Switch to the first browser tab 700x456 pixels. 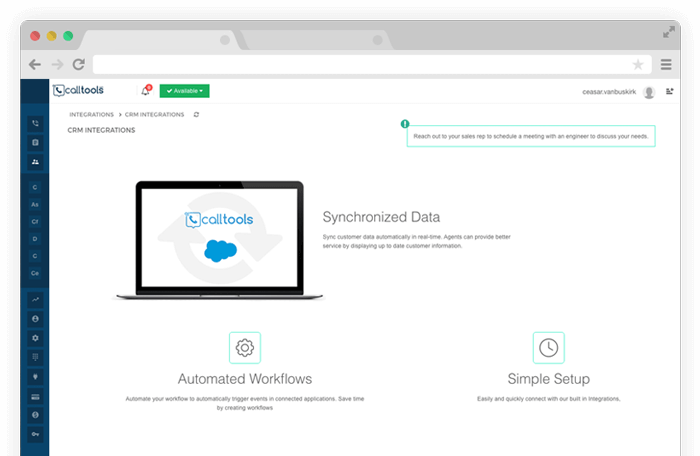click(162, 40)
